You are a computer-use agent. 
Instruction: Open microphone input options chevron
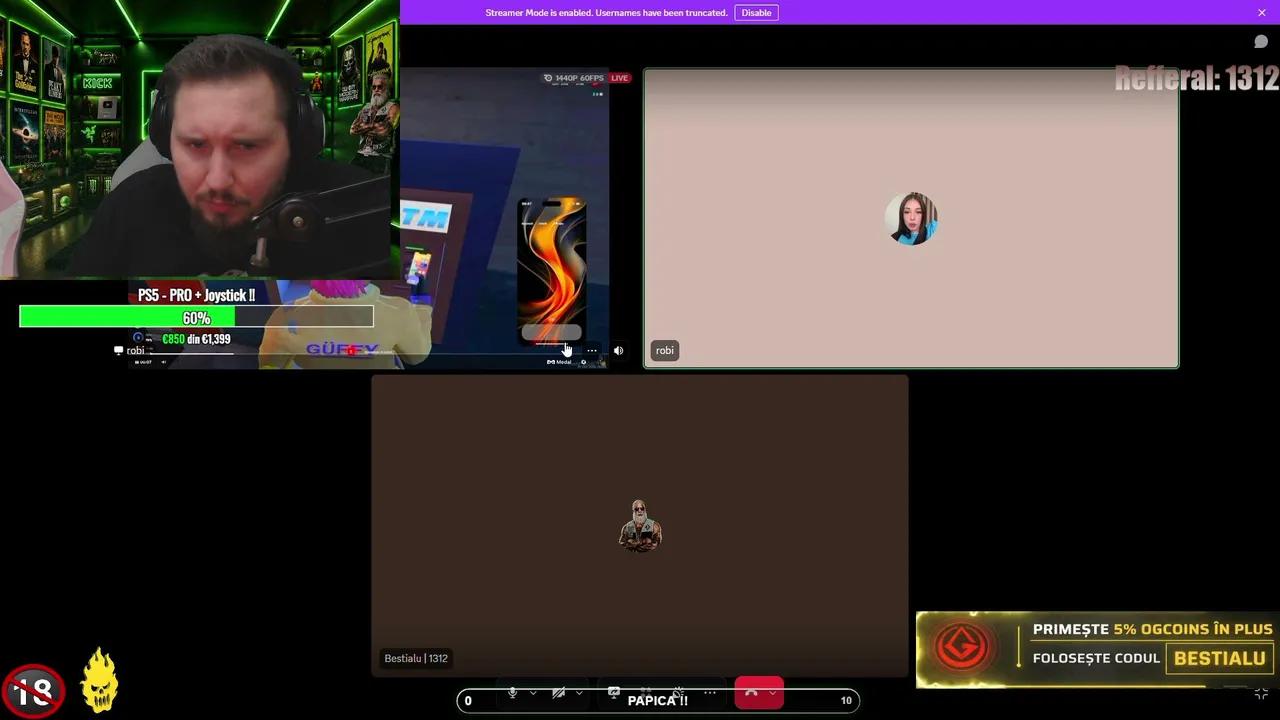(533, 693)
